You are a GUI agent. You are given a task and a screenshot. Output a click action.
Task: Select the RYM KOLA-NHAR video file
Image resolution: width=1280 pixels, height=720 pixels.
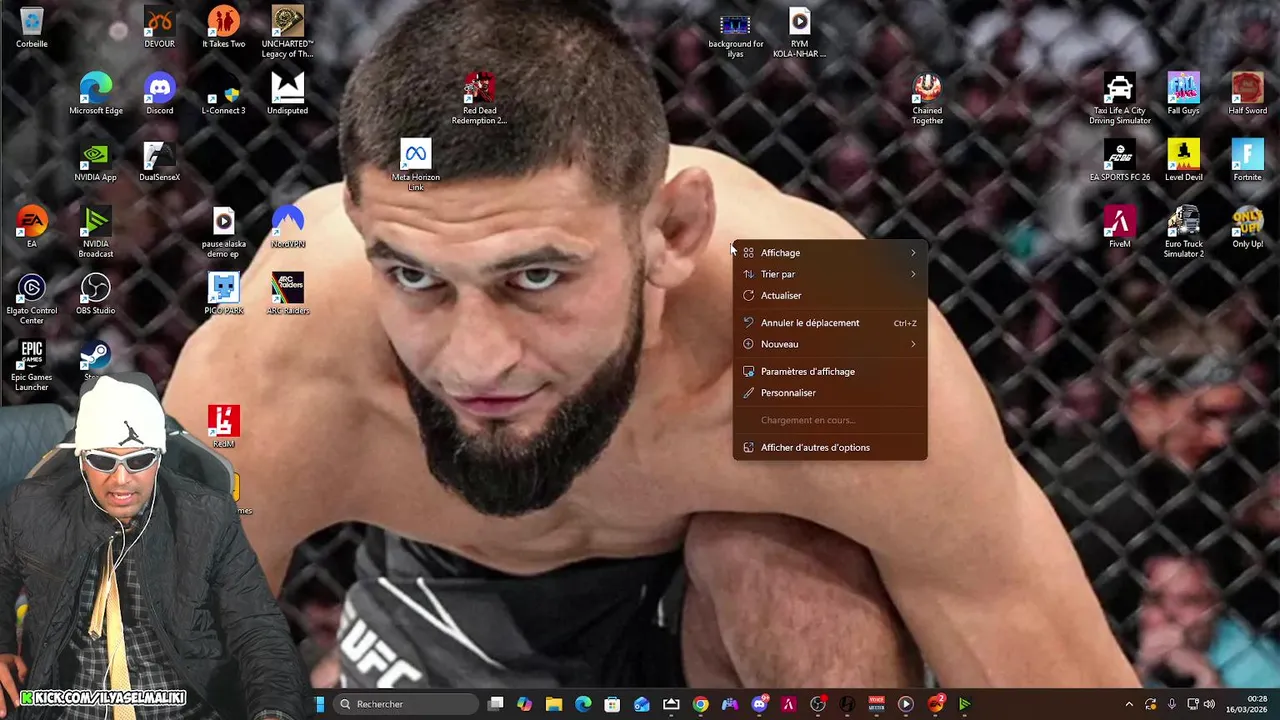point(799,32)
